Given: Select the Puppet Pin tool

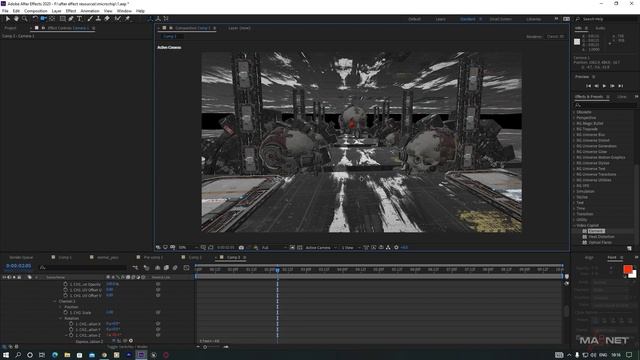Looking at the screenshot, I should coord(127,19).
